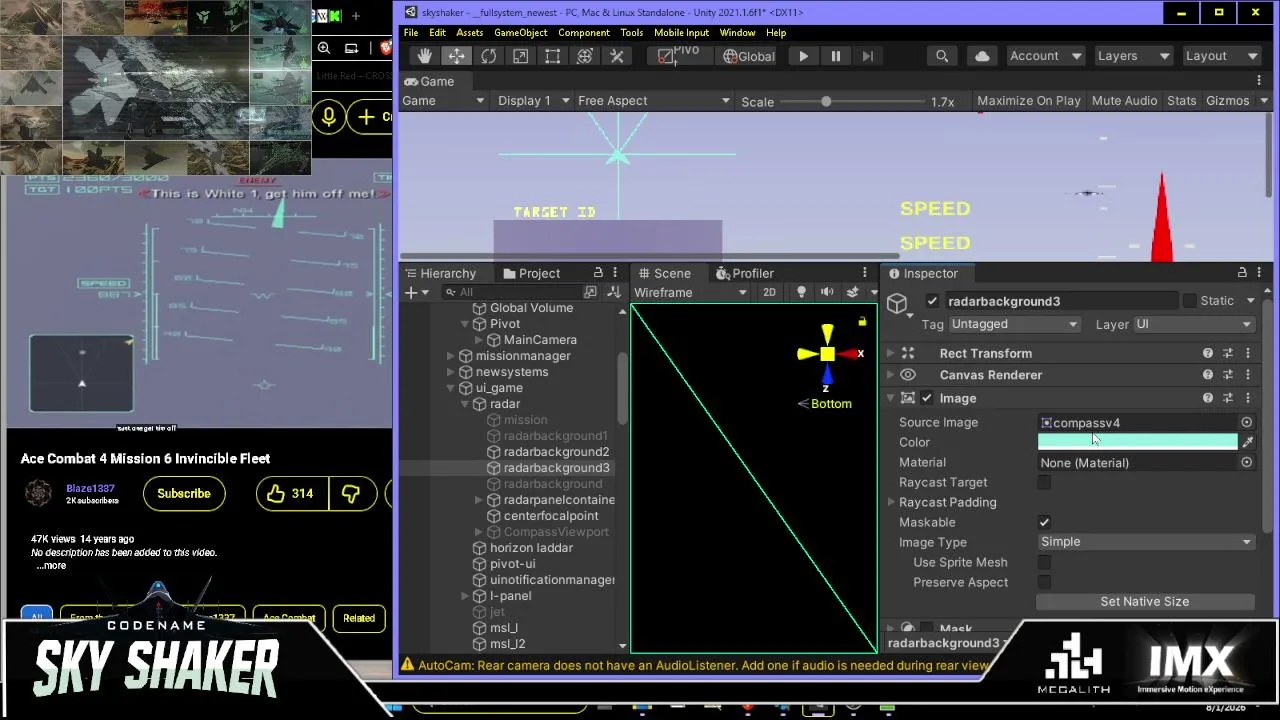Select the Hand tool in Unity toolbar
Image resolution: width=1280 pixels, height=720 pixels.
(424, 56)
